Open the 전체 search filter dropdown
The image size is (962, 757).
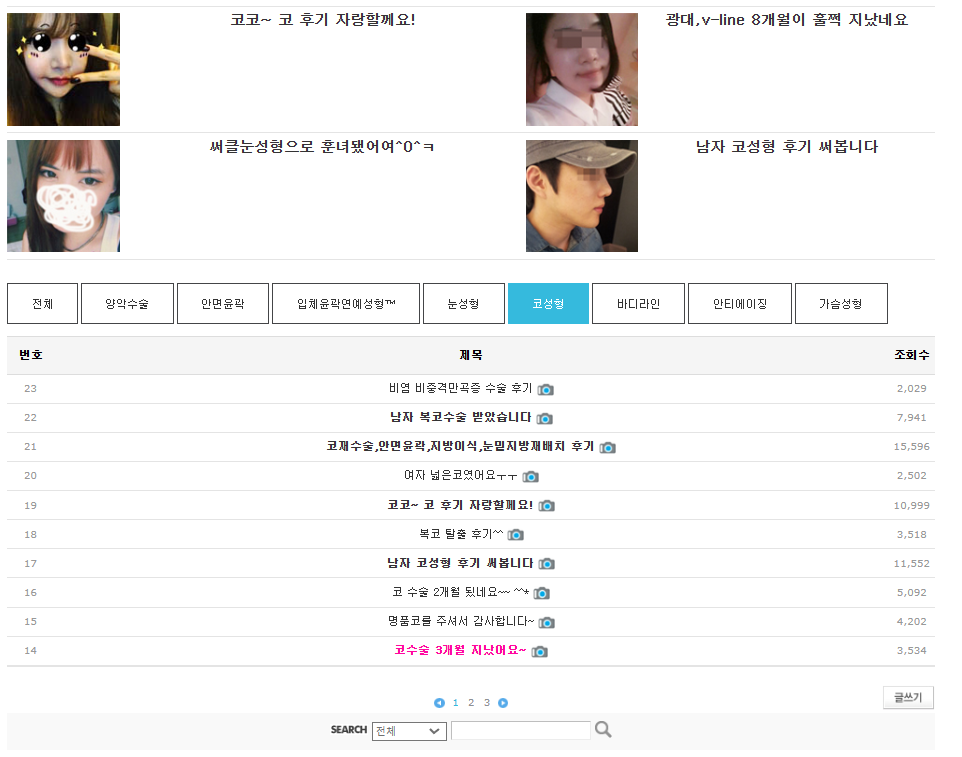(408, 731)
